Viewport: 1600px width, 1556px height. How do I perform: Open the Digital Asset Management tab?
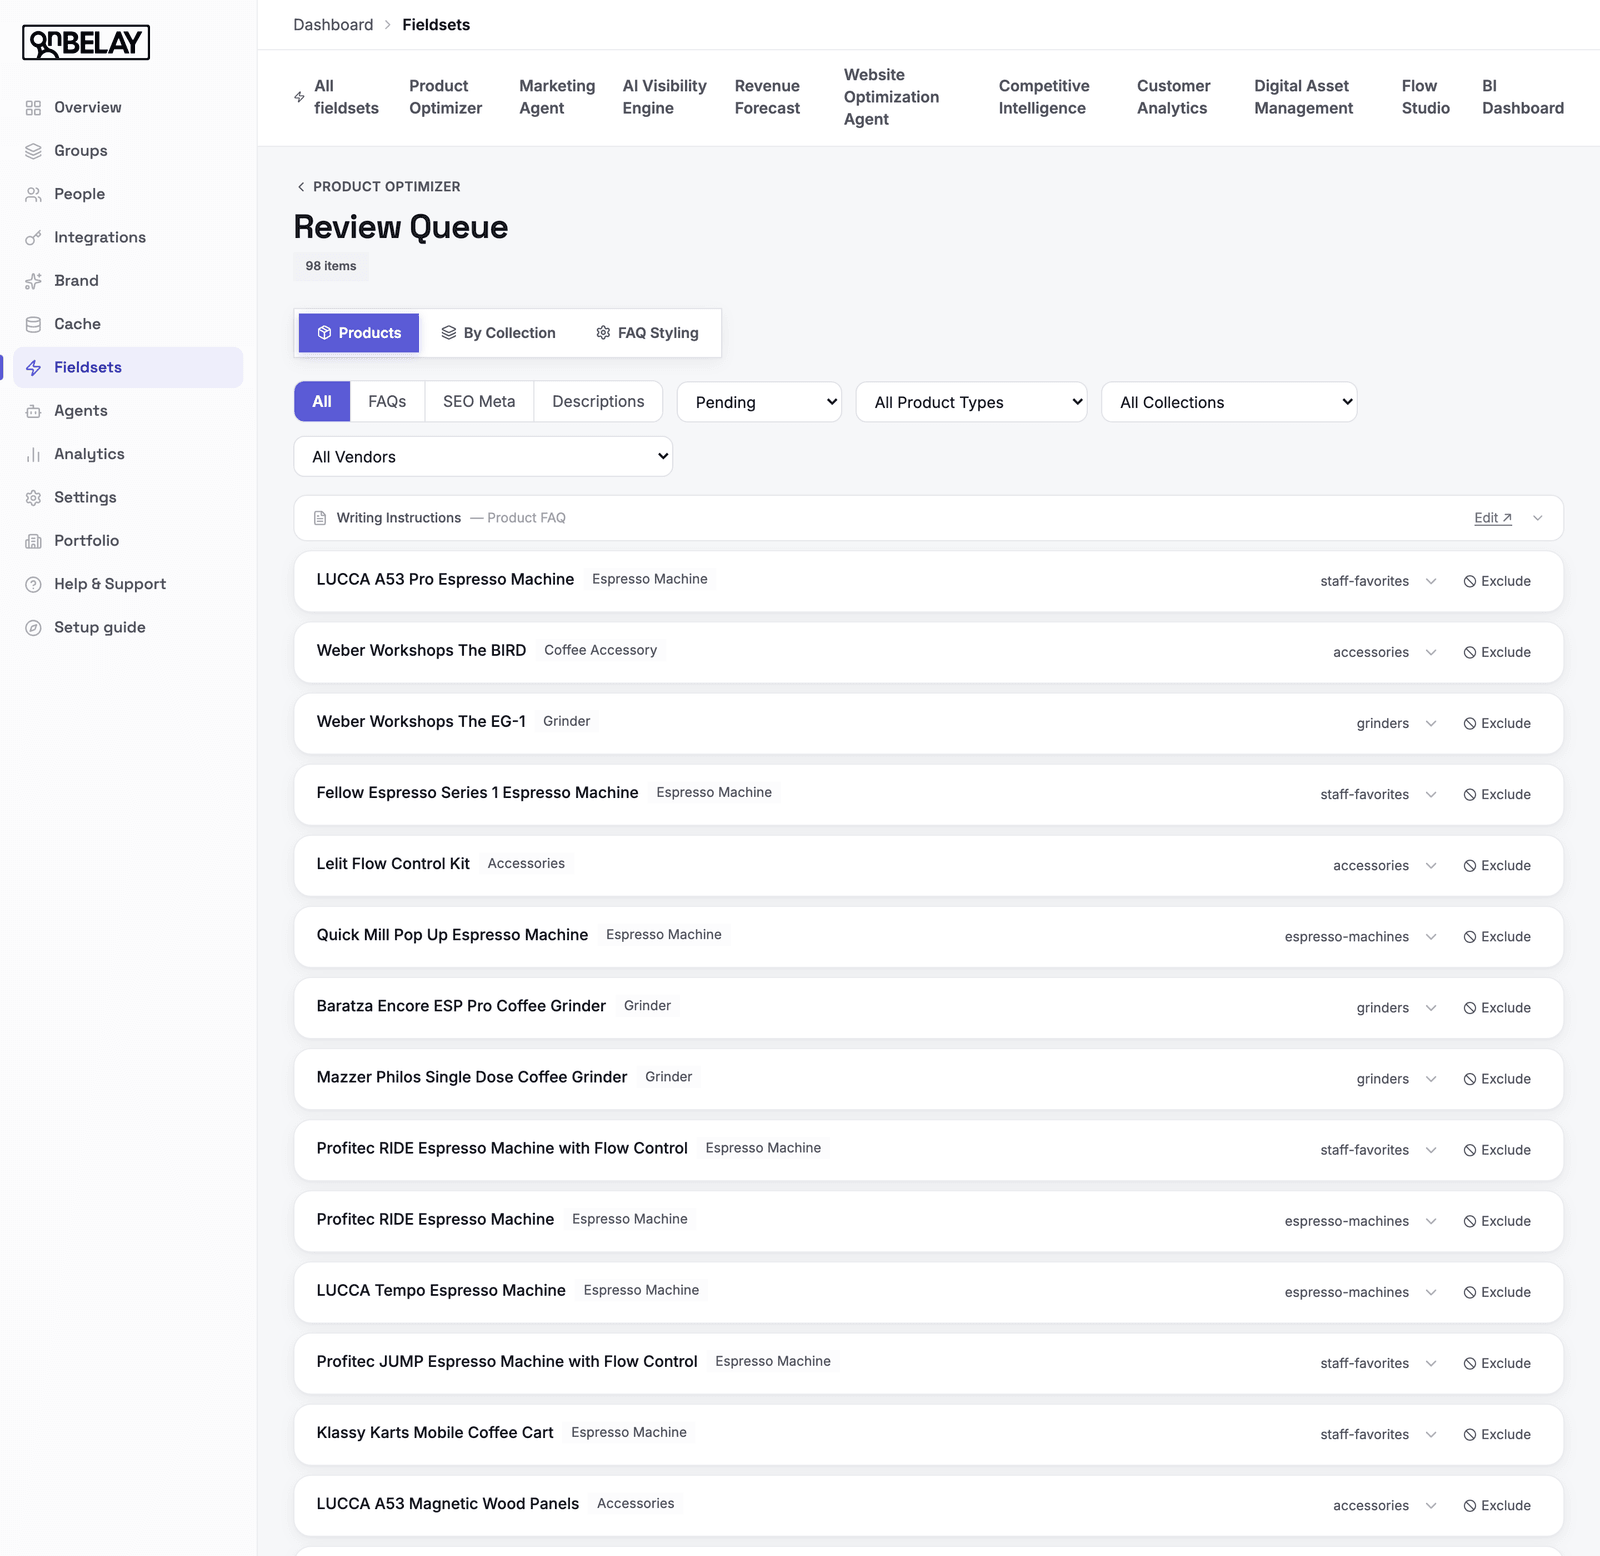pos(1303,97)
